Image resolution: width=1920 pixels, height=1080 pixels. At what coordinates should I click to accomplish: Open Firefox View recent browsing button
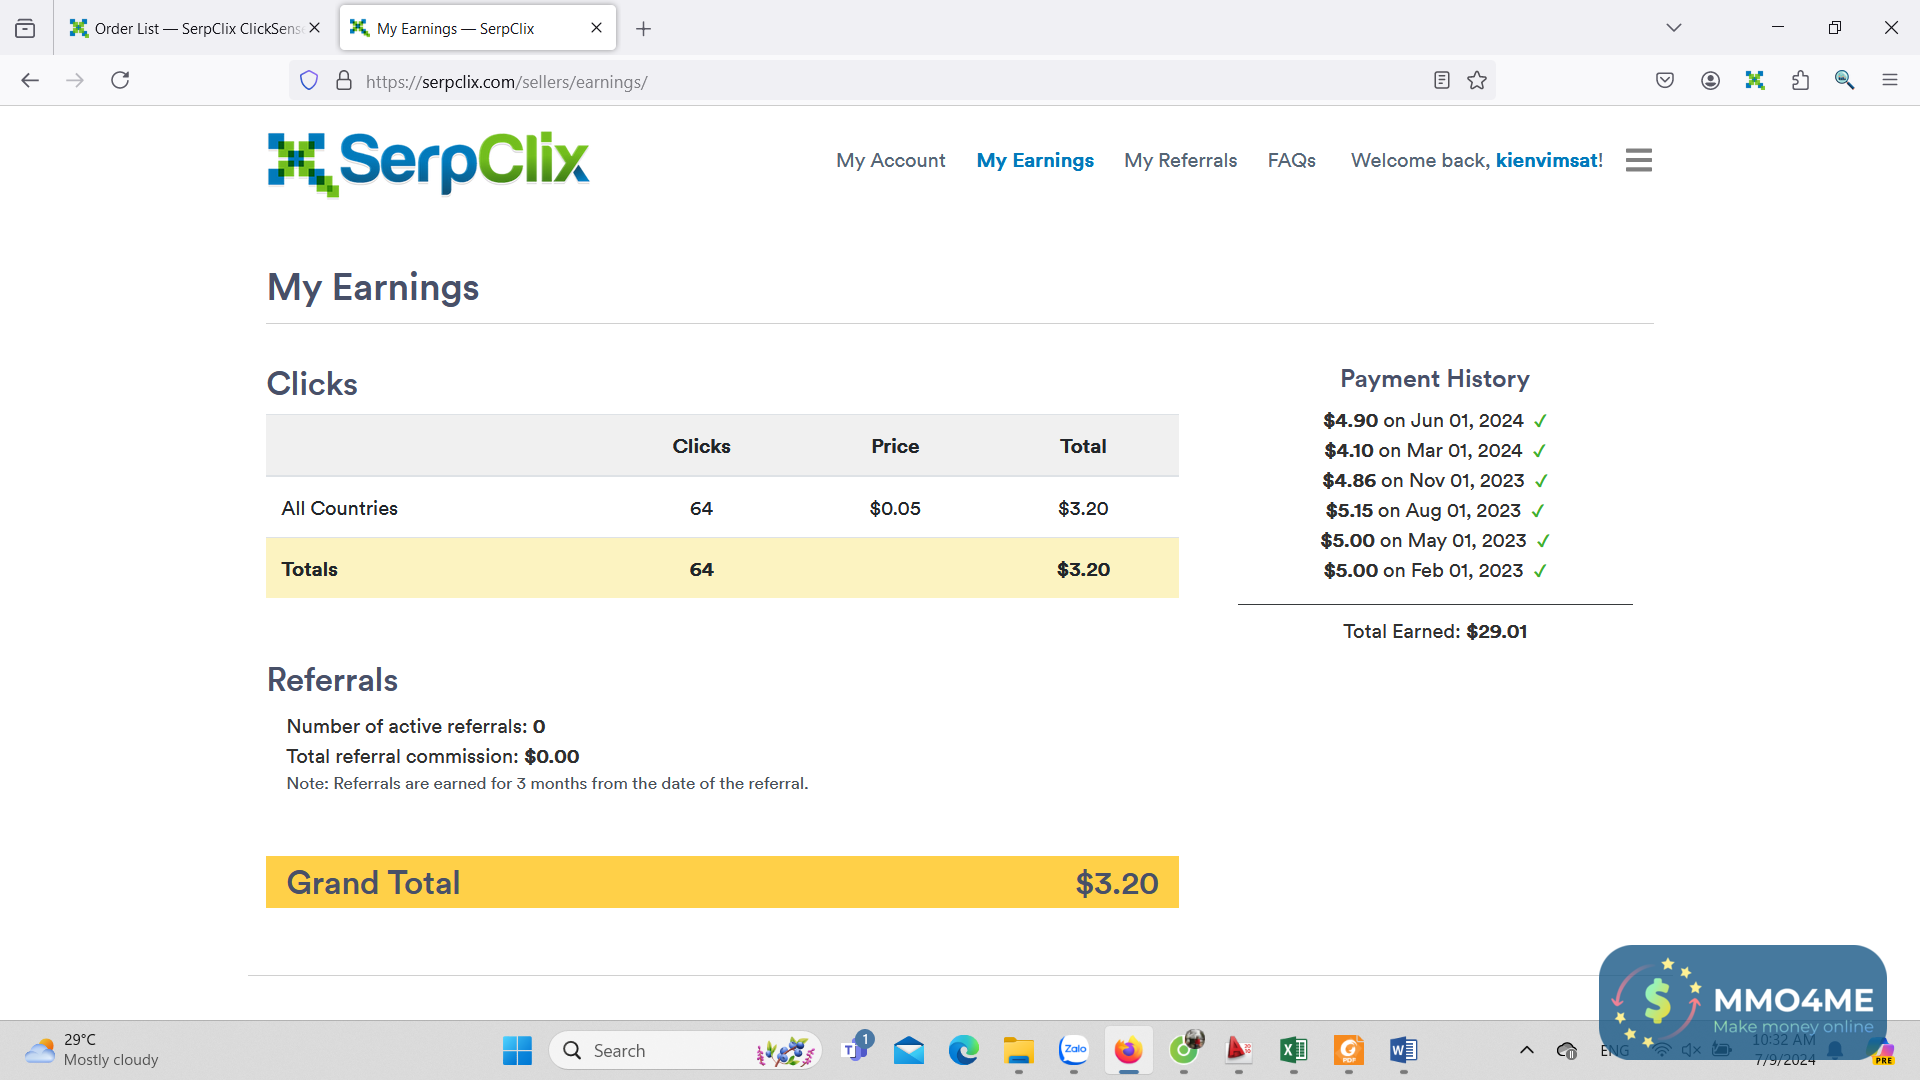[25, 28]
